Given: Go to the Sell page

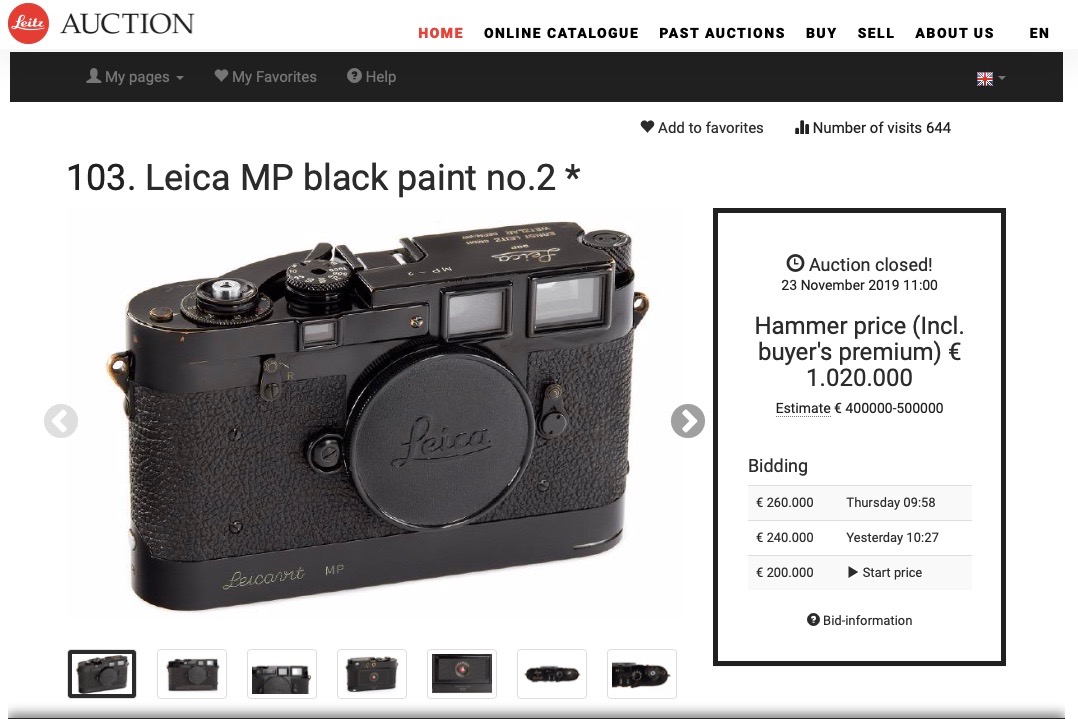Looking at the screenshot, I should tap(876, 33).
